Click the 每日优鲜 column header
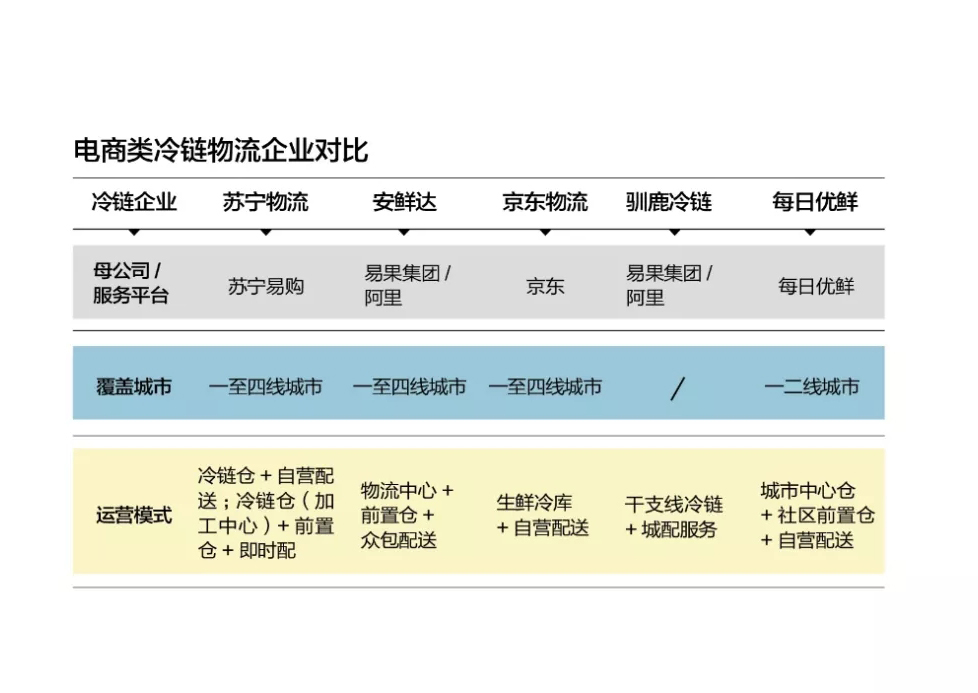The height and width of the screenshot is (693, 978). (x=815, y=202)
